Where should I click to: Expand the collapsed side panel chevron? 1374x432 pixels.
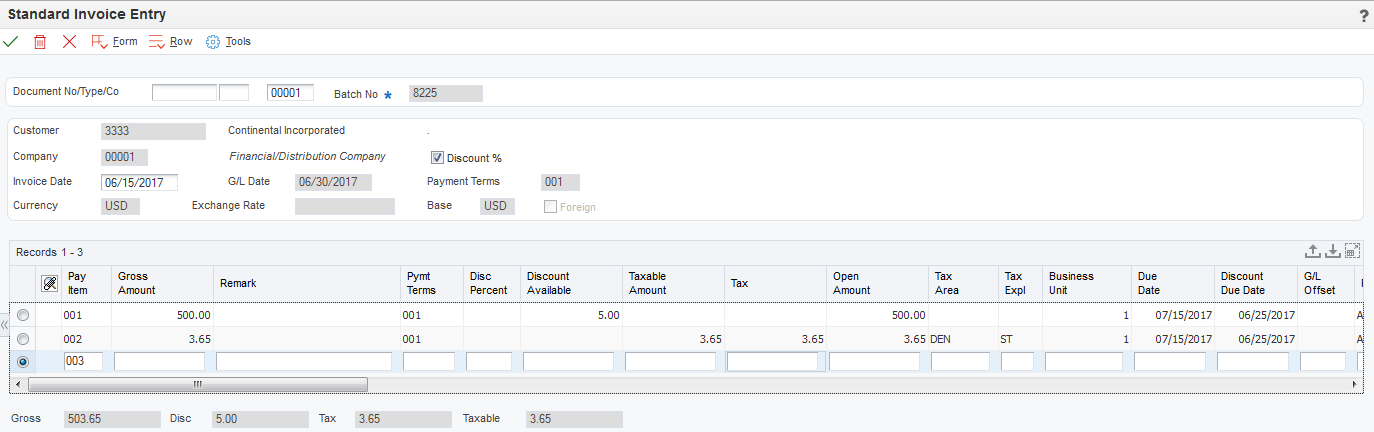tap(4, 326)
